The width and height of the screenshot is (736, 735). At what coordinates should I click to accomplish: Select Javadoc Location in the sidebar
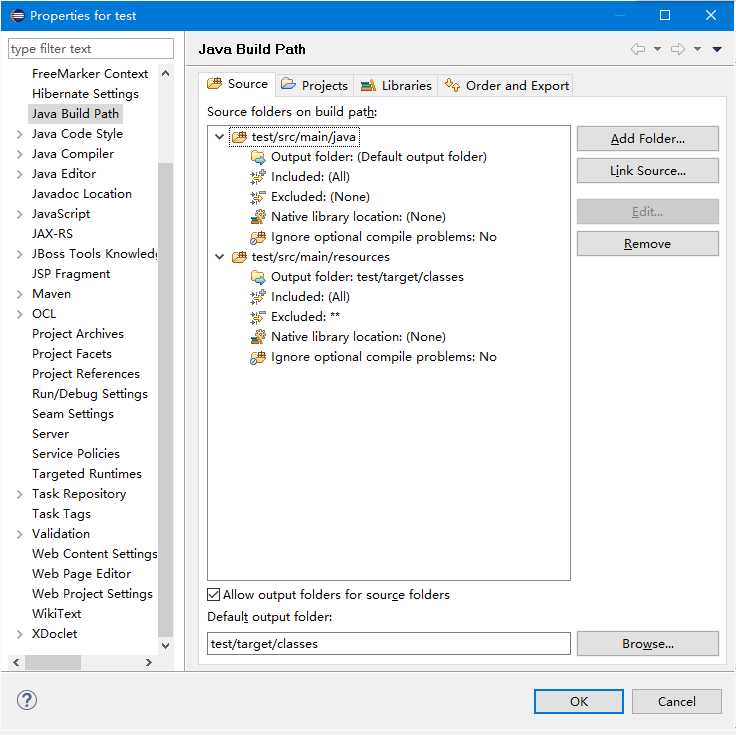82,194
